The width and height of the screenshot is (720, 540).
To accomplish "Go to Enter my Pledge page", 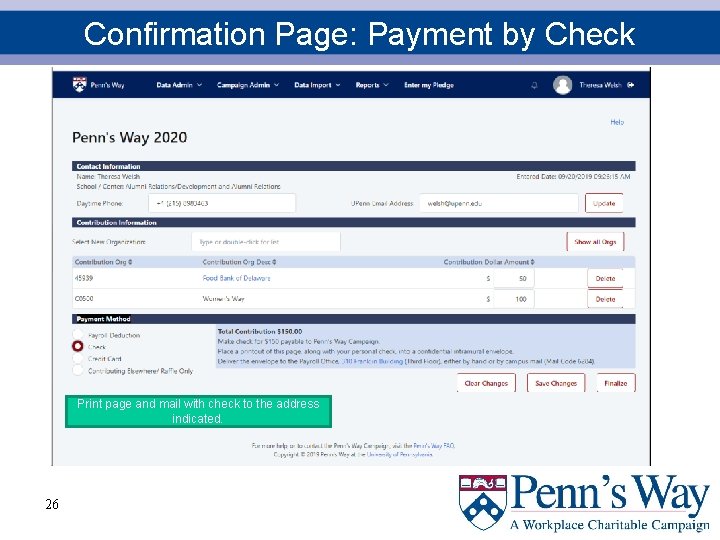I will click(x=429, y=85).
